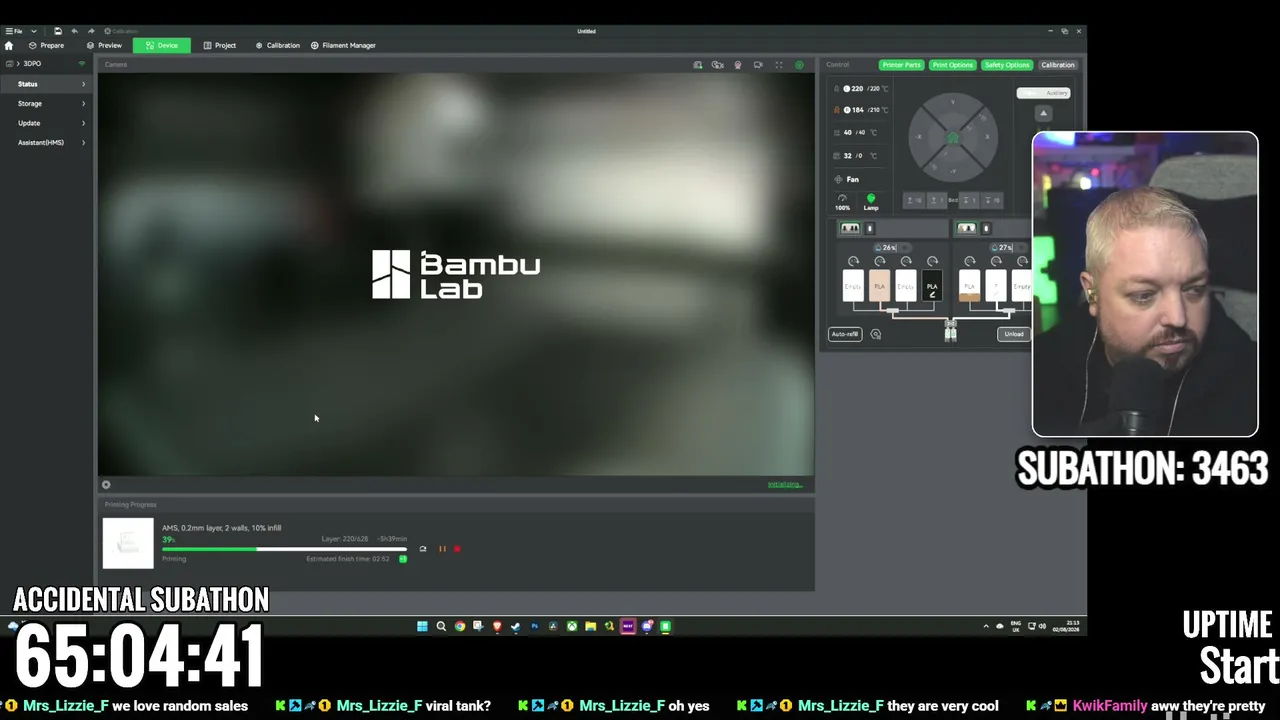Open Safety Options
The height and width of the screenshot is (720, 1280).
1006,65
